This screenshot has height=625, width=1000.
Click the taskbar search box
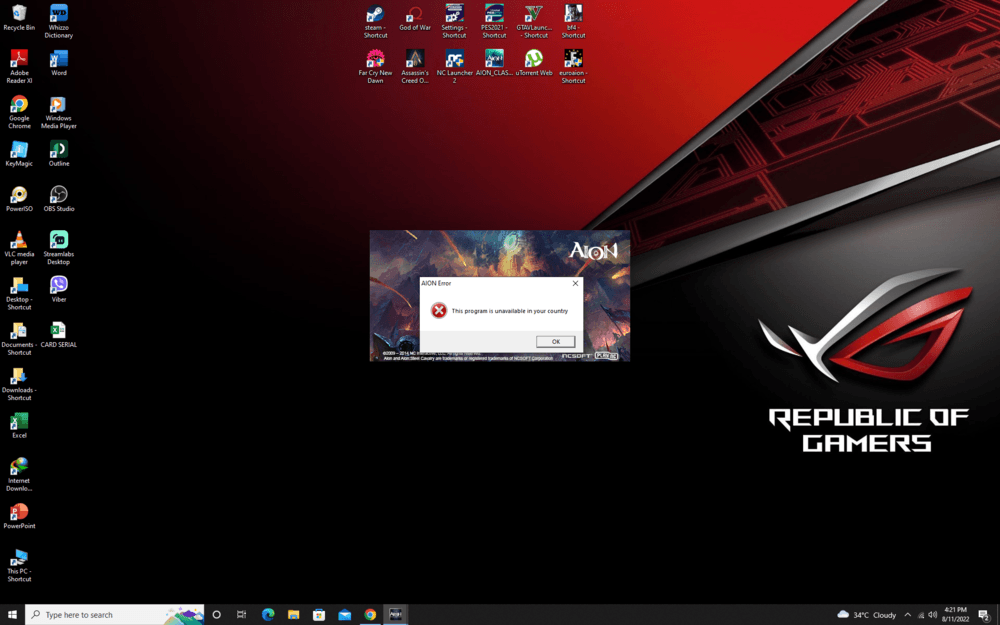click(100, 615)
